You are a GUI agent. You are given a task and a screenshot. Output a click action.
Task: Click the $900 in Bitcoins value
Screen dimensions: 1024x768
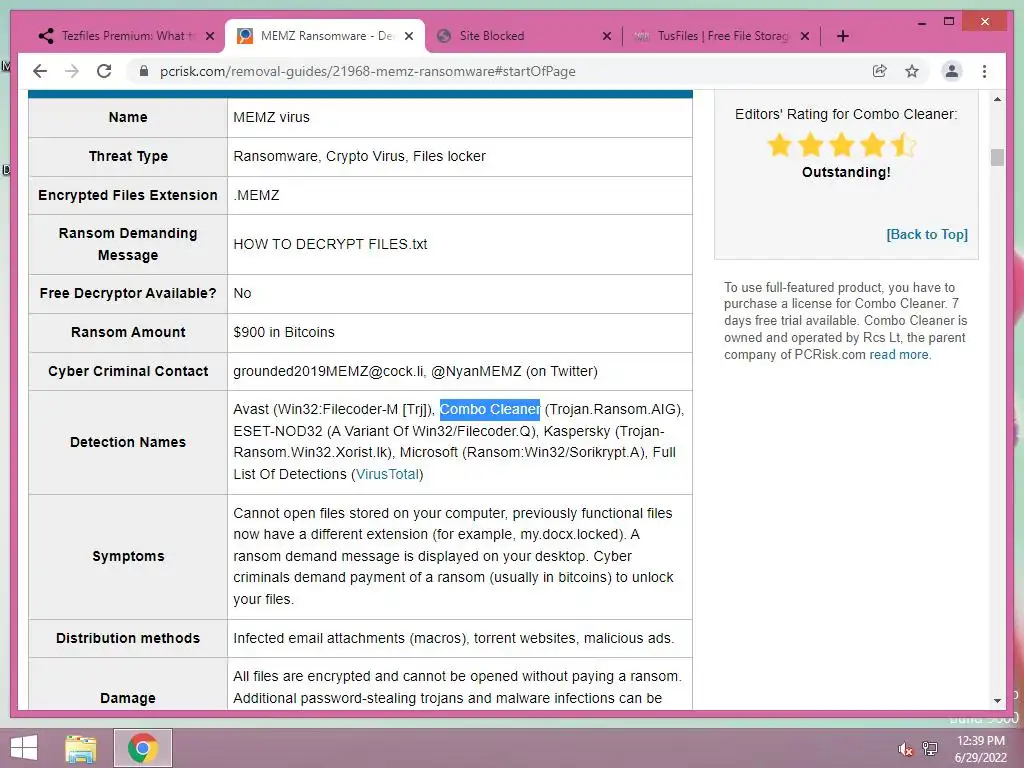(x=284, y=332)
